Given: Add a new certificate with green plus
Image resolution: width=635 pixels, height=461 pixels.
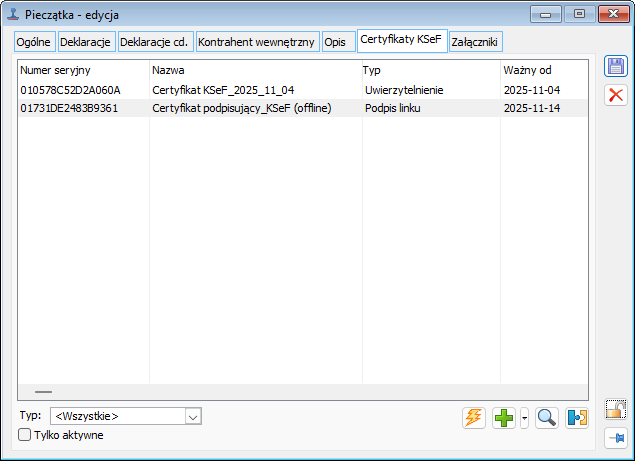Looking at the screenshot, I should pos(504,418).
